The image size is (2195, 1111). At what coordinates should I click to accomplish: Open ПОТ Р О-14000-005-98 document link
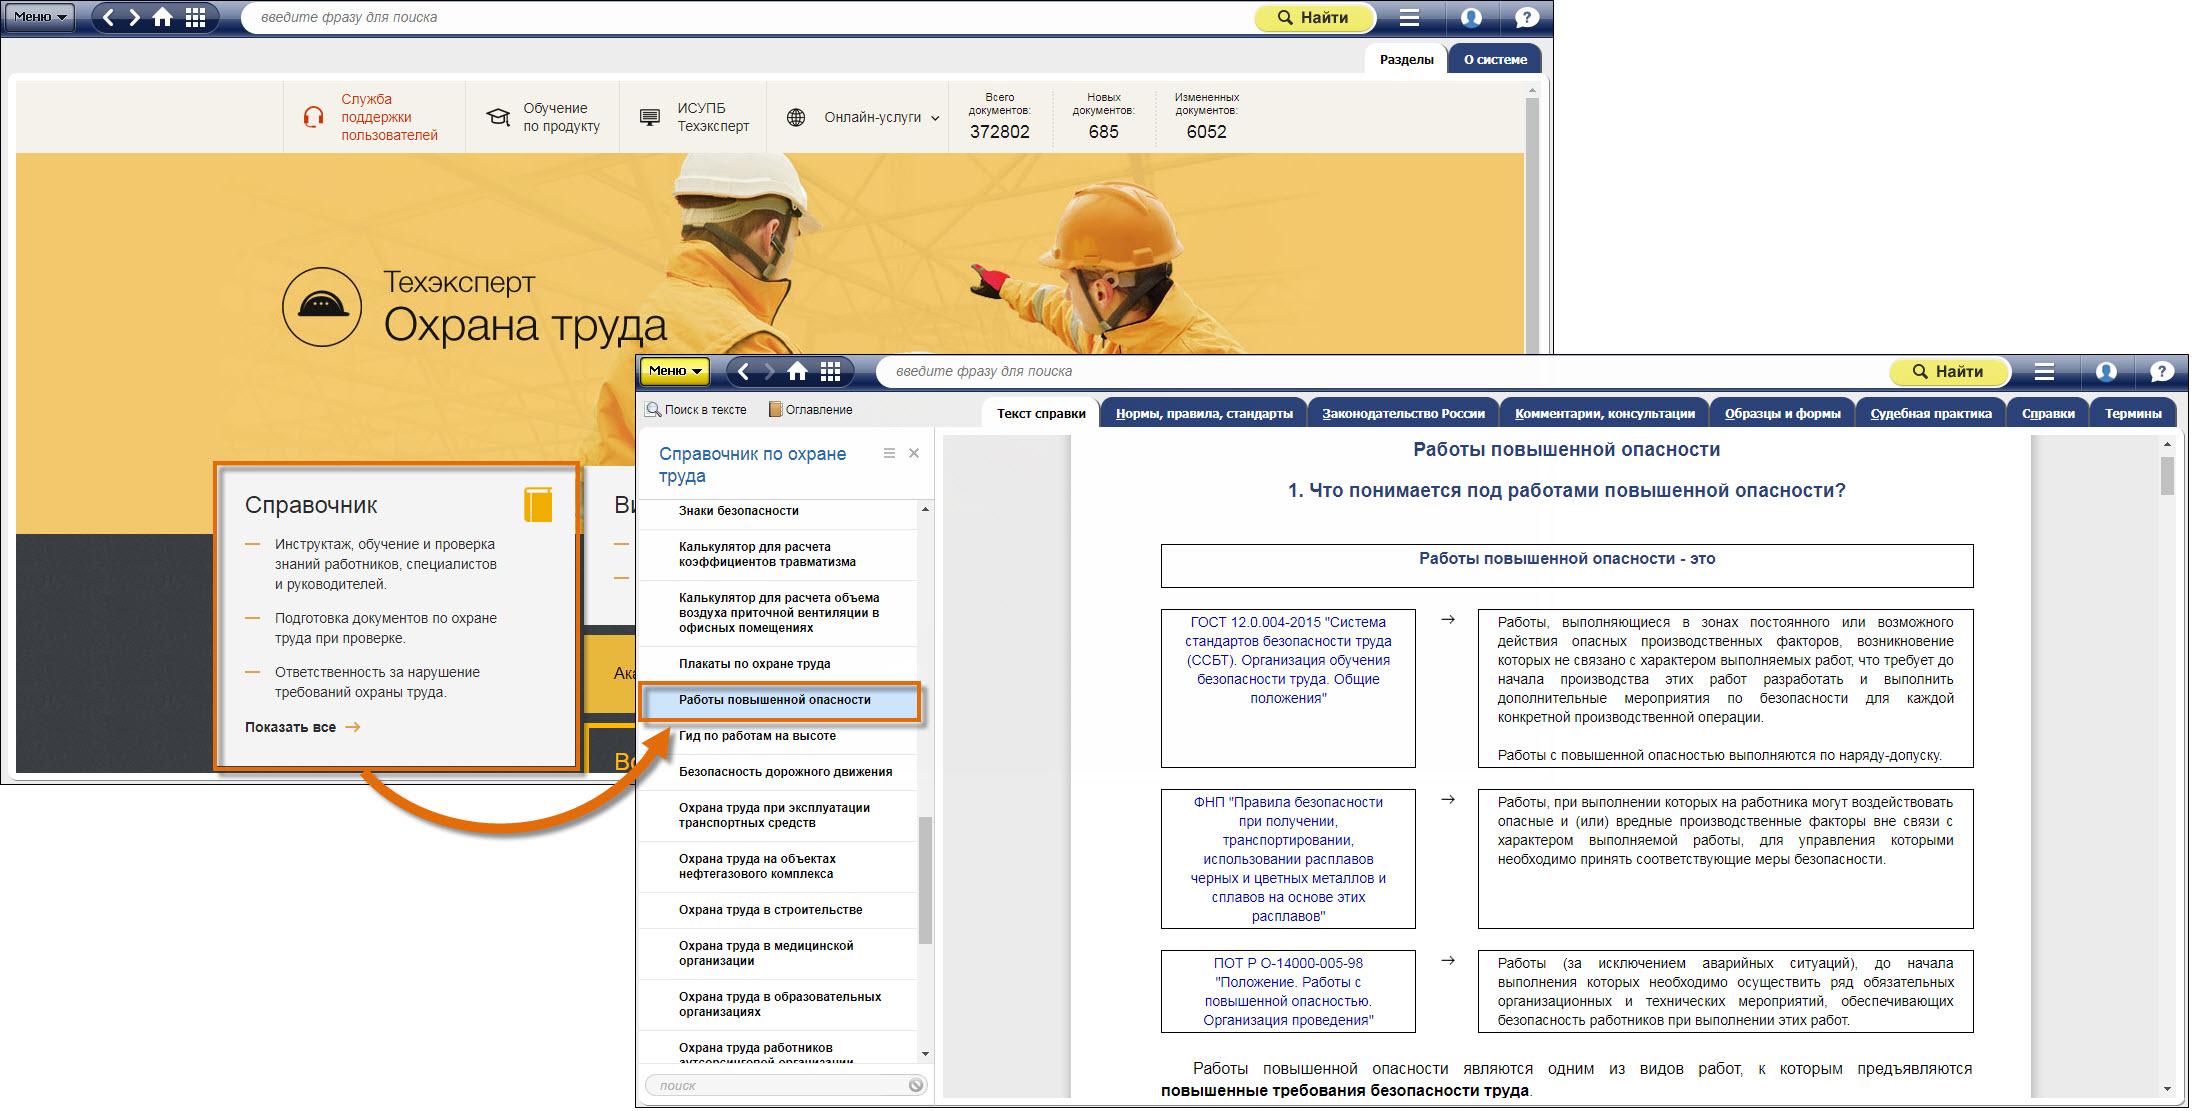(1288, 991)
